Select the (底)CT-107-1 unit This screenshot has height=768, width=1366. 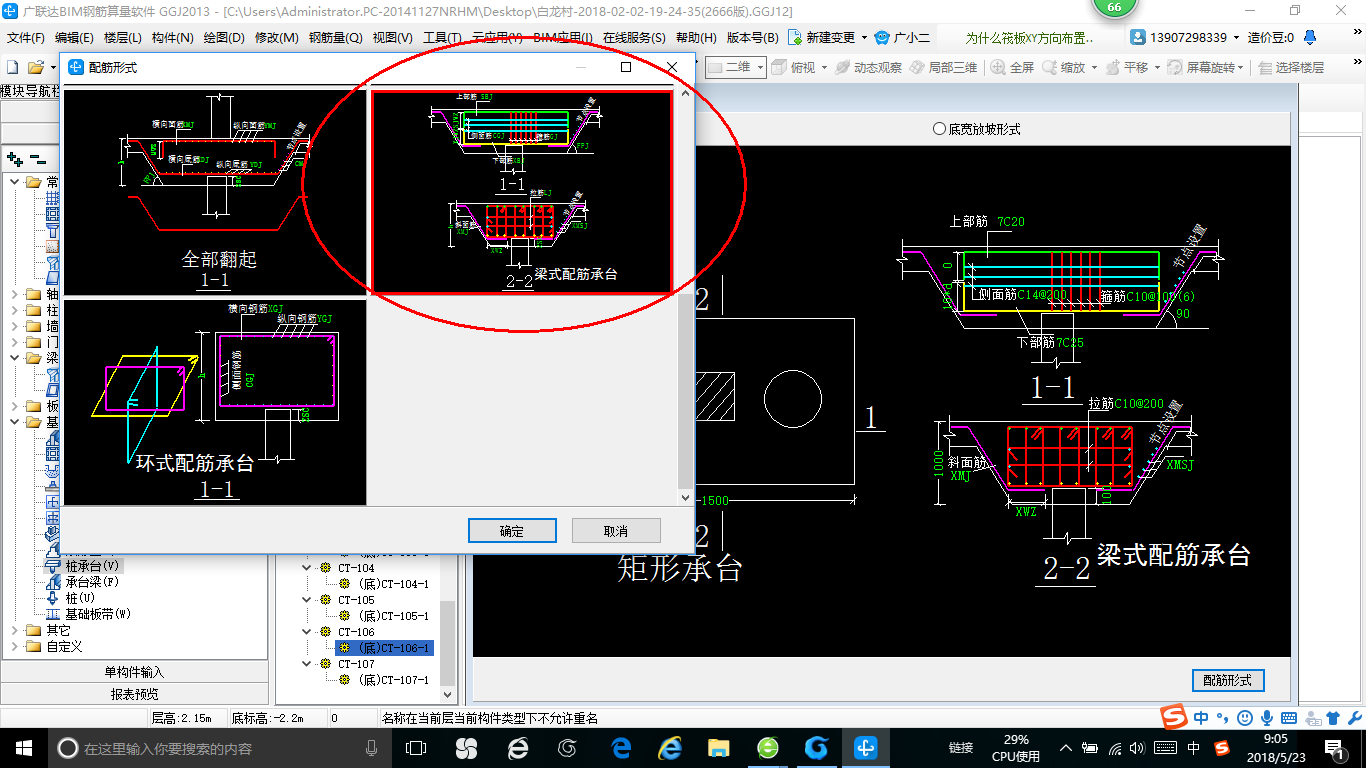click(393, 680)
